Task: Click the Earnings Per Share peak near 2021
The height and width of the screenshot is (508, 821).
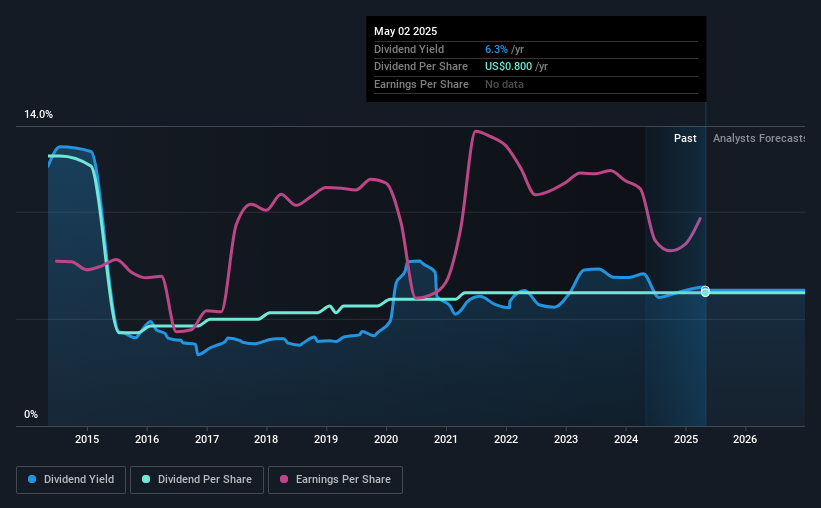Action: point(475,131)
